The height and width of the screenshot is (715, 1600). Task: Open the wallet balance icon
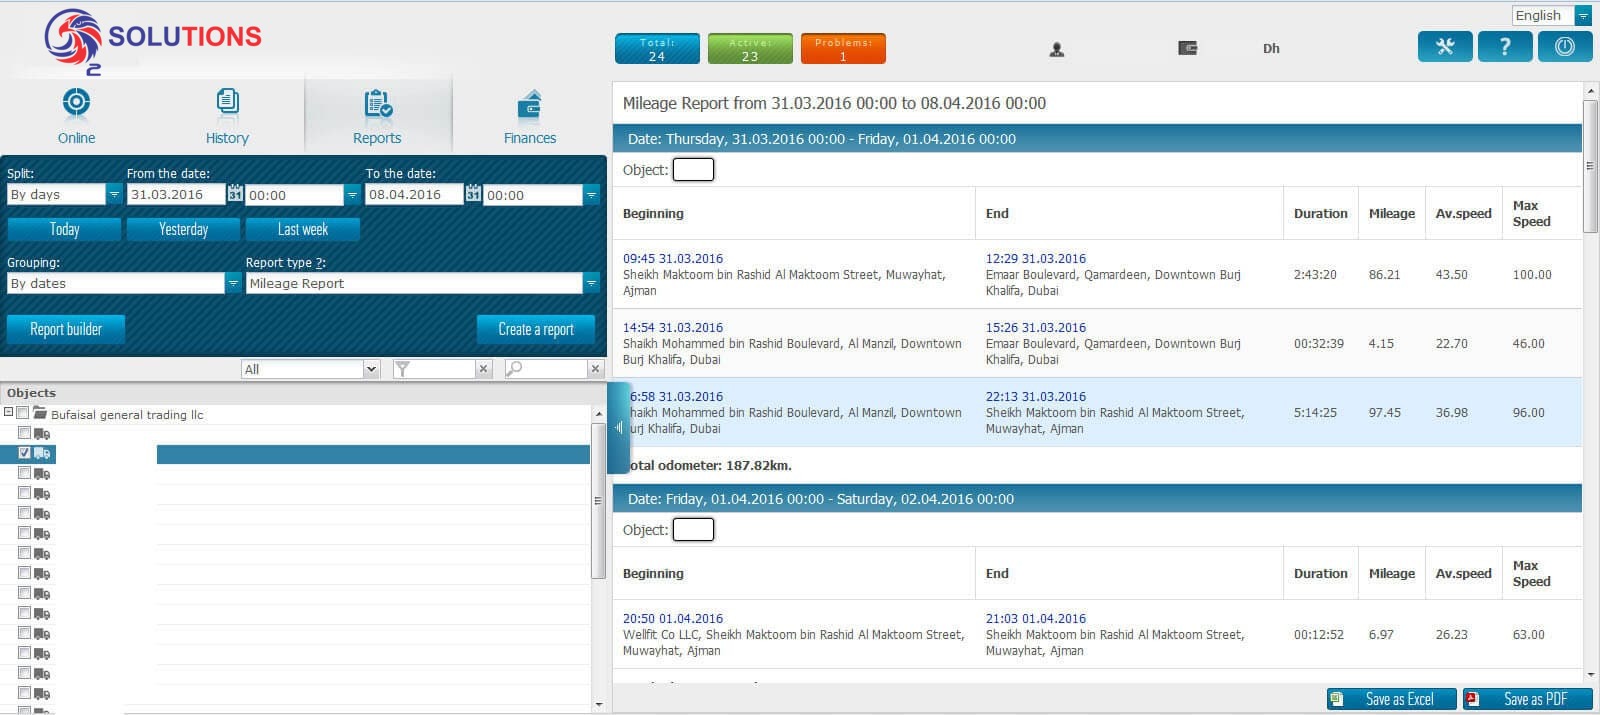click(x=1187, y=48)
